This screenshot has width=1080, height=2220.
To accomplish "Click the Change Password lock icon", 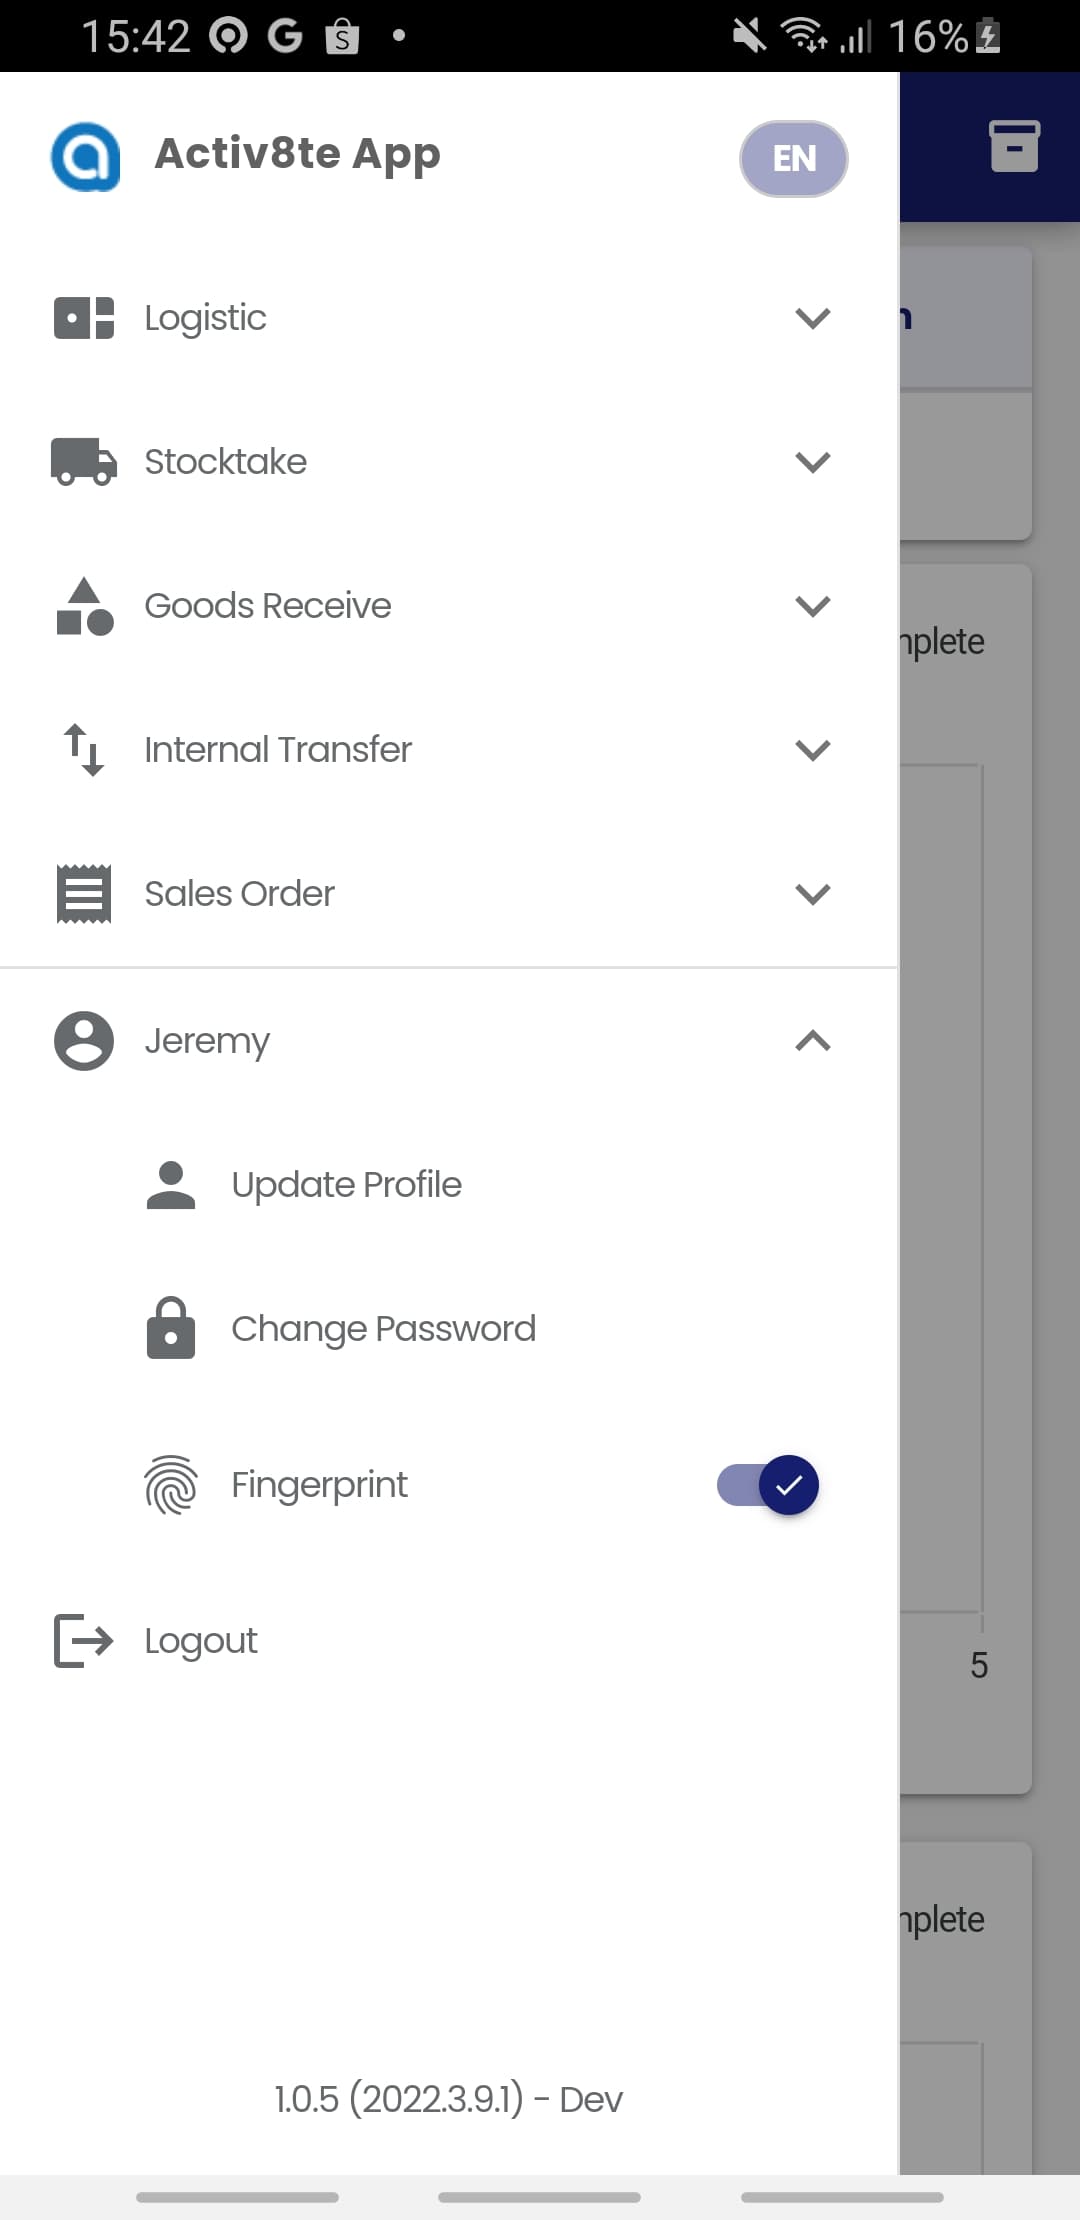I will pos(171,1328).
